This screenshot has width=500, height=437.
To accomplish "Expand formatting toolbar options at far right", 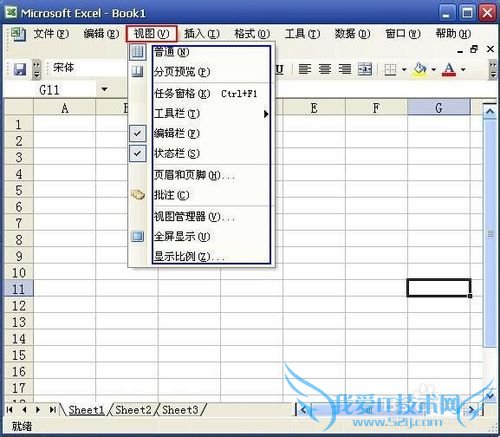I will coord(493,69).
